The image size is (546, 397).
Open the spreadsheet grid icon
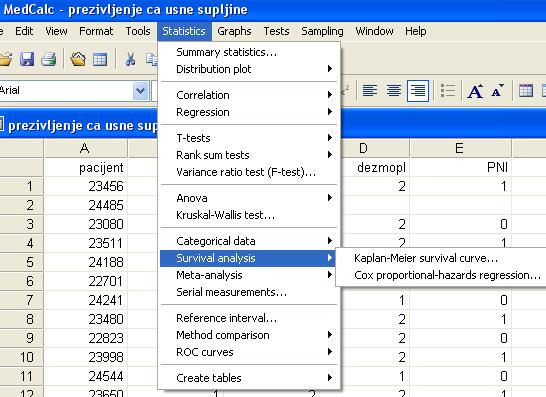(100, 60)
